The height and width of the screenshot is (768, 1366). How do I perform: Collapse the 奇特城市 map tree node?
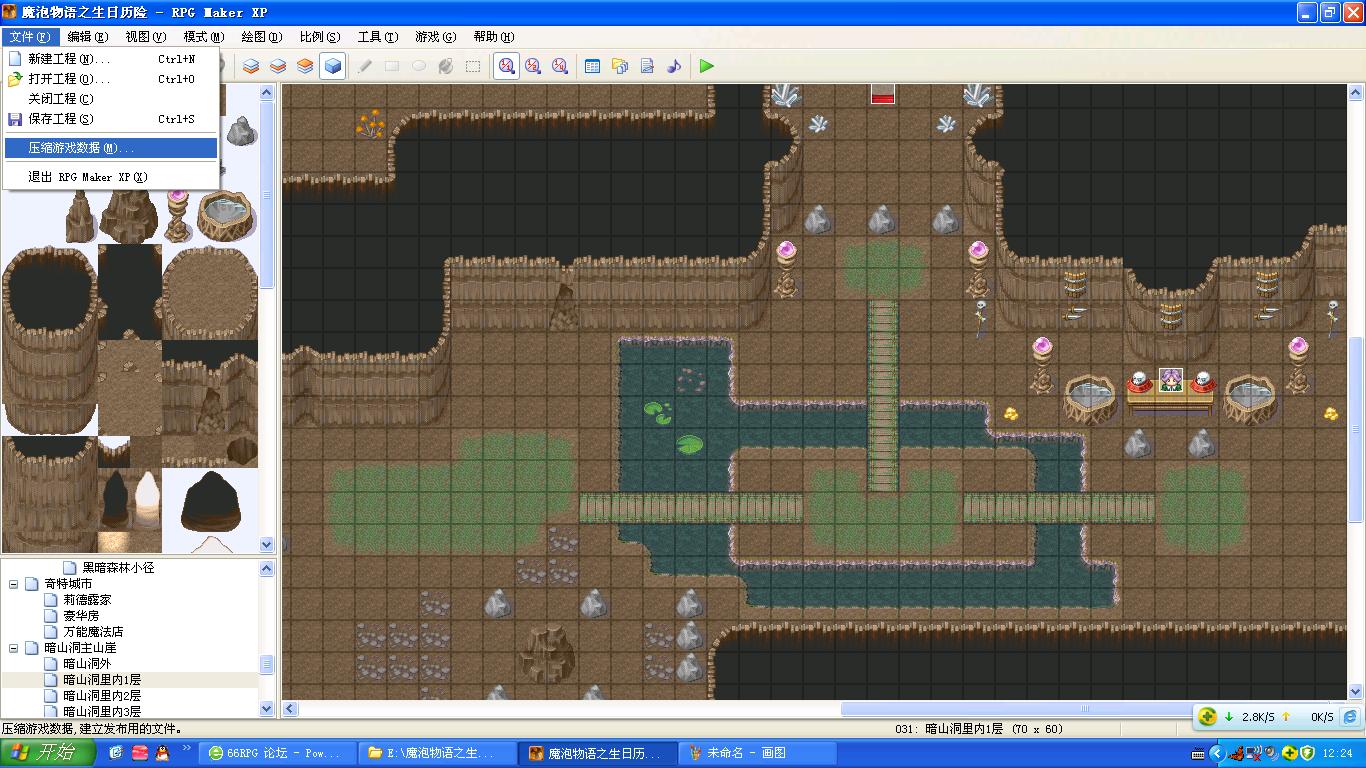tap(15, 584)
